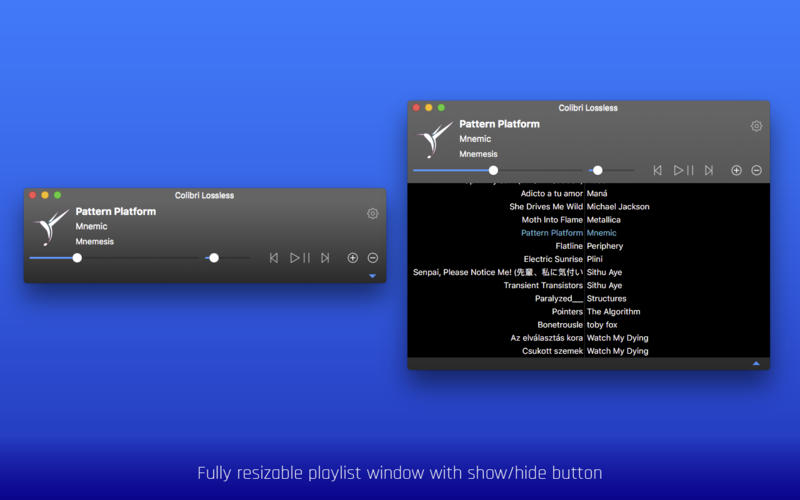Remove song with minus icon in expanded window
The width and height of the screenshot is (800, 500).
(757, 170)
